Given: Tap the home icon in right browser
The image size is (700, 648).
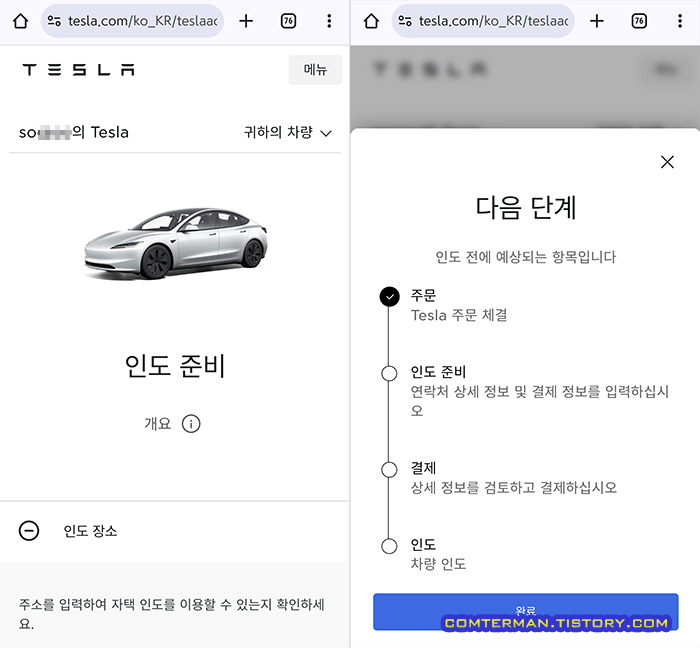Looking at the screenshot, I should pyautogui.click(x=371, y=21).
